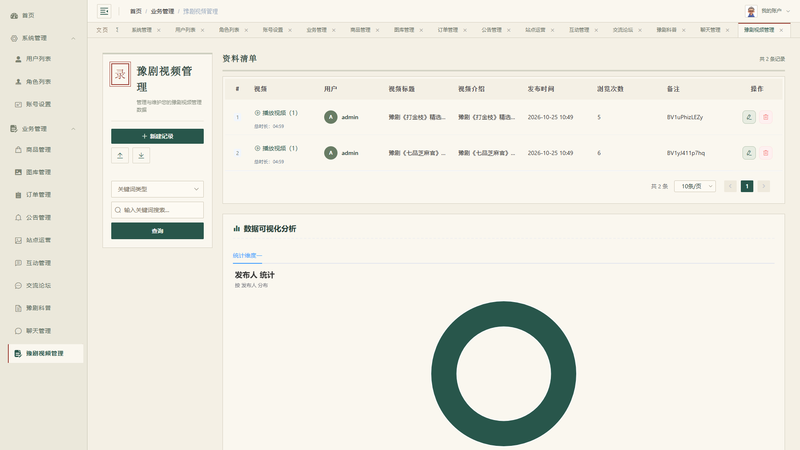The image size is (800, 450).
Task: Click the 发布时间 column header
Action: [541, 89]
